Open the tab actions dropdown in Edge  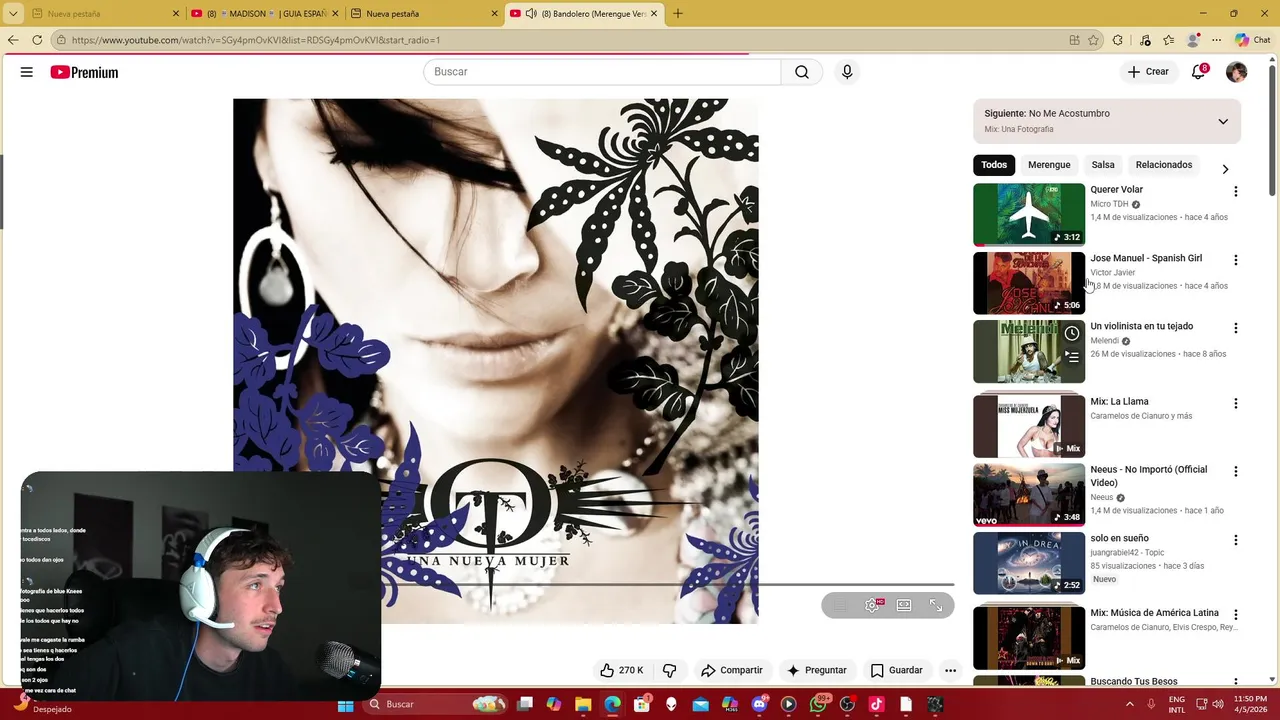tap(13, 14)
